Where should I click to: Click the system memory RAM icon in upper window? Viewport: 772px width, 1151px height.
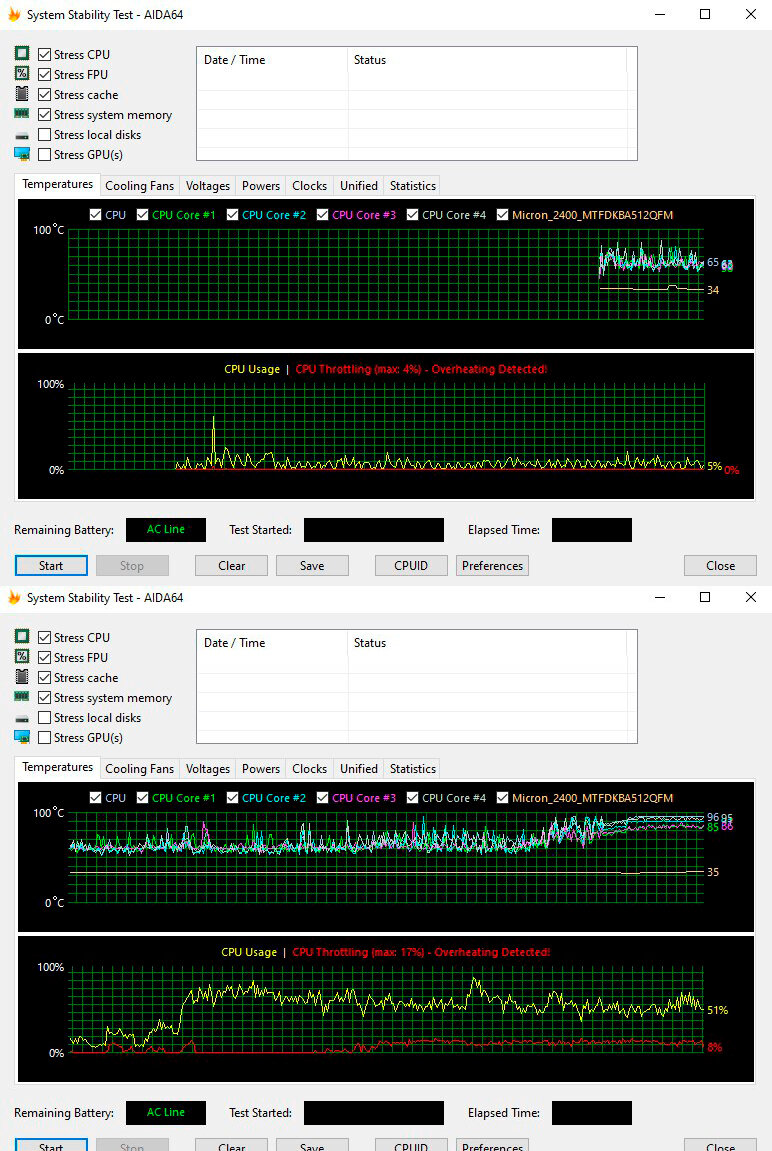click(22, 114)
